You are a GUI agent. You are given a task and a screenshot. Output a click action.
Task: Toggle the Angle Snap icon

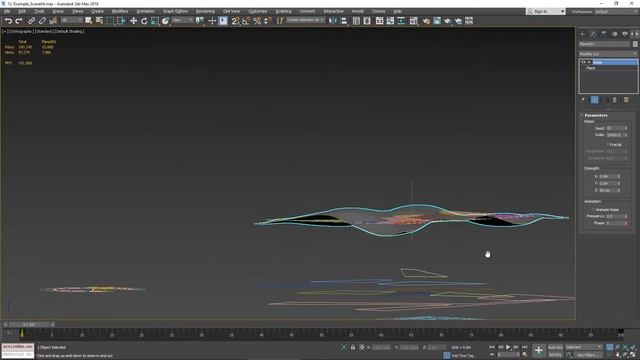pos(246,21)
